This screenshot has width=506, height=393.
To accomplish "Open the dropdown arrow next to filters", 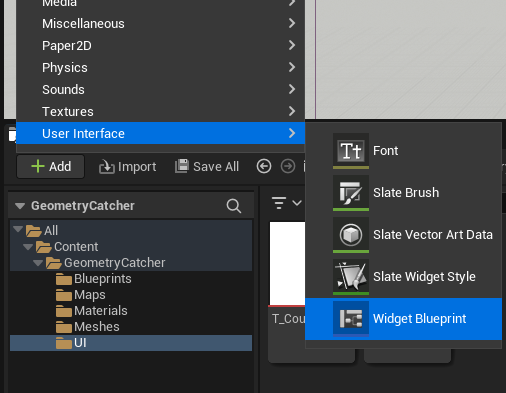I will pyautogui.click(x=297, y=203).
